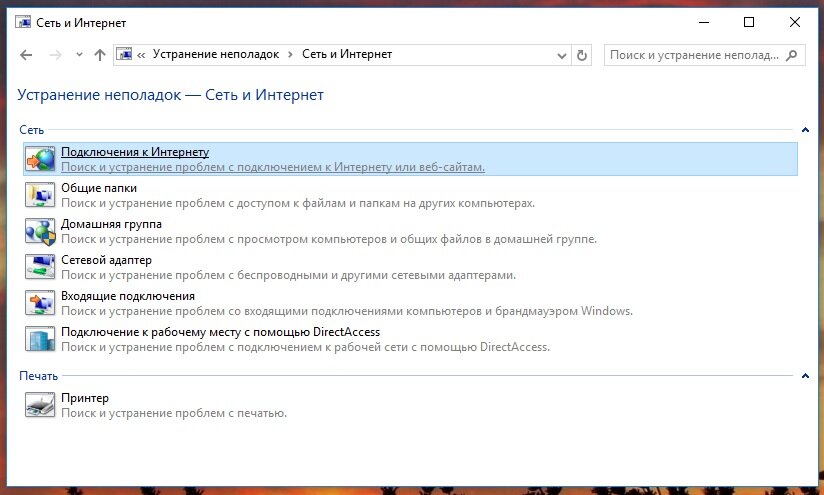The width and height of the screenshot is (824, 495).
Task: Expand the address bar history dropdown
Action: [x=562, y=55]
